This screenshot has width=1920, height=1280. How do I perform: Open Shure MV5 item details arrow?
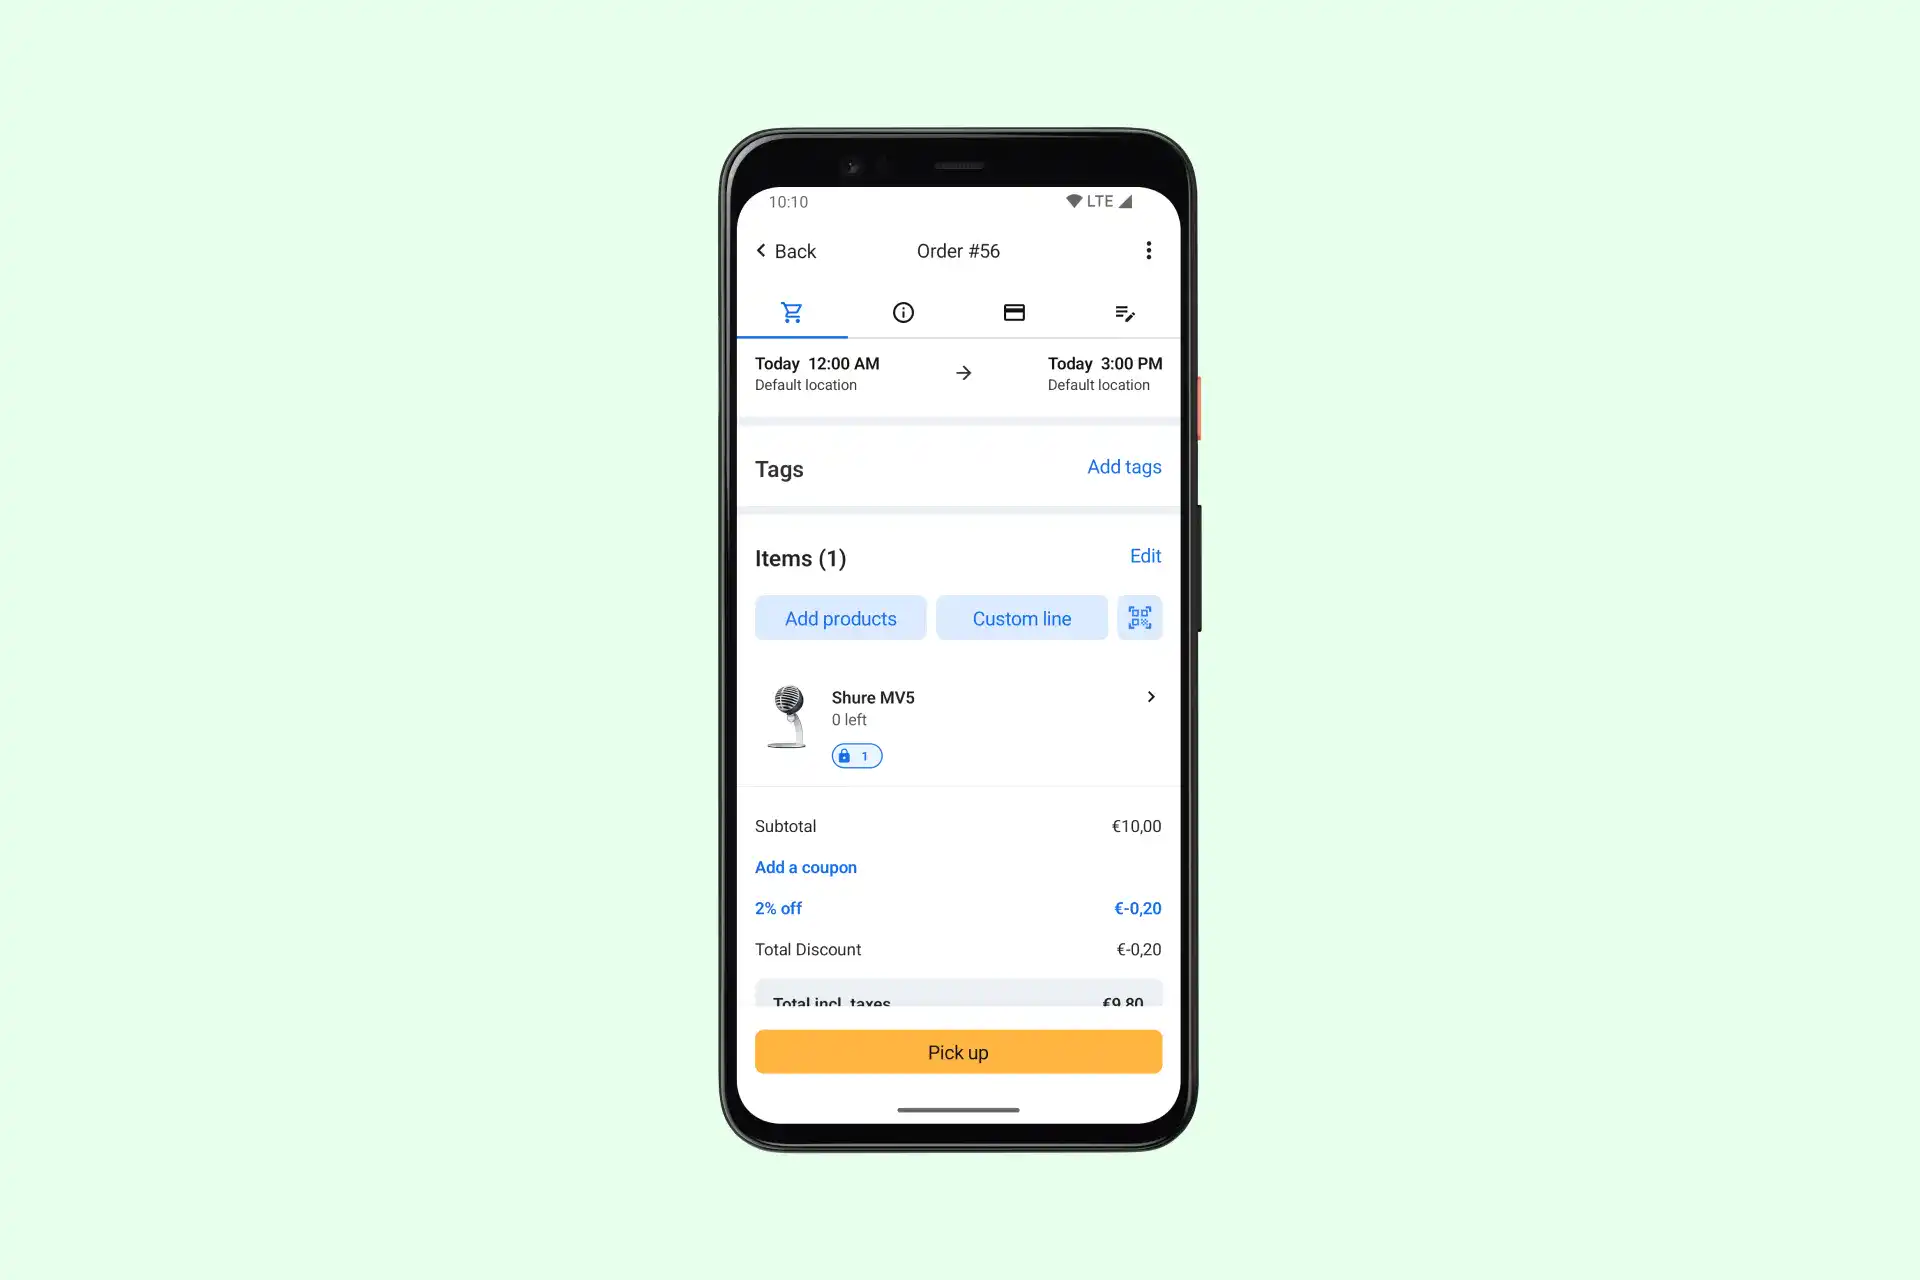click(x=1151, y=697)
